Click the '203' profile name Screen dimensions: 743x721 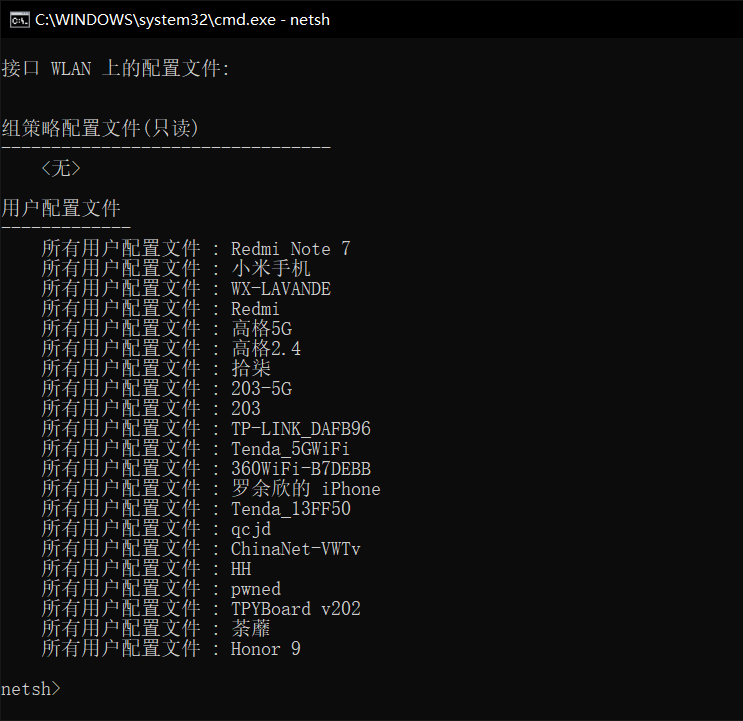point(245,409)
